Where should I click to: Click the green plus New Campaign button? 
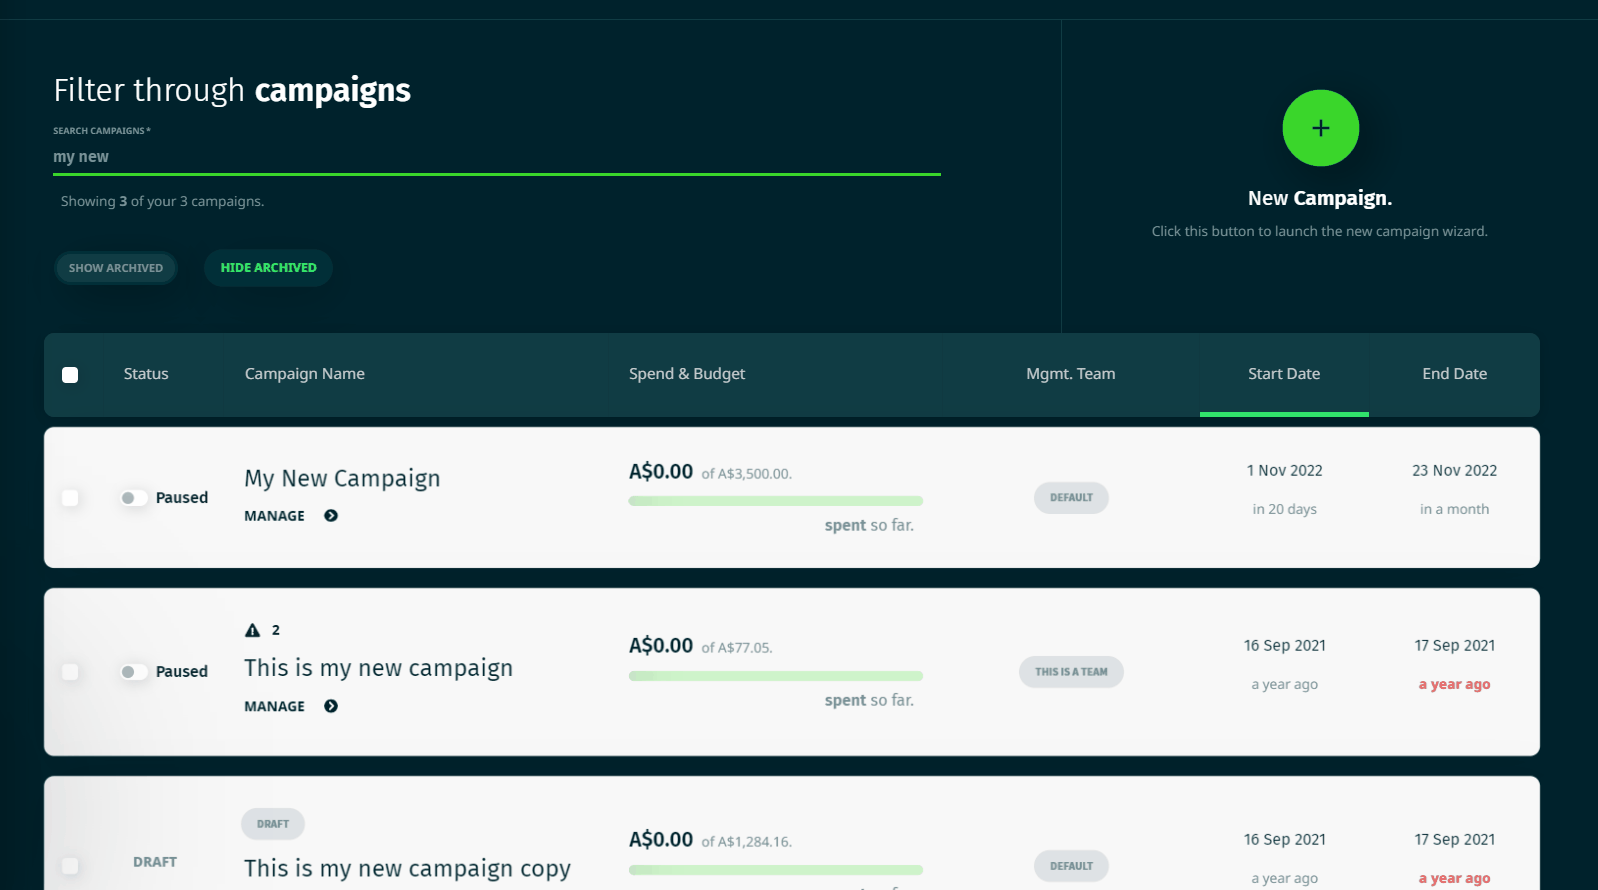[1320, 128]
